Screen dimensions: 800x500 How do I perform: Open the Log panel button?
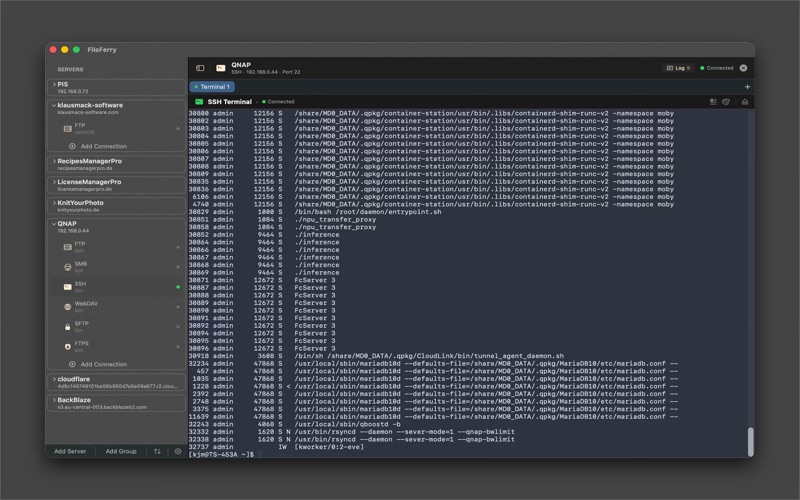click(678, 68)
